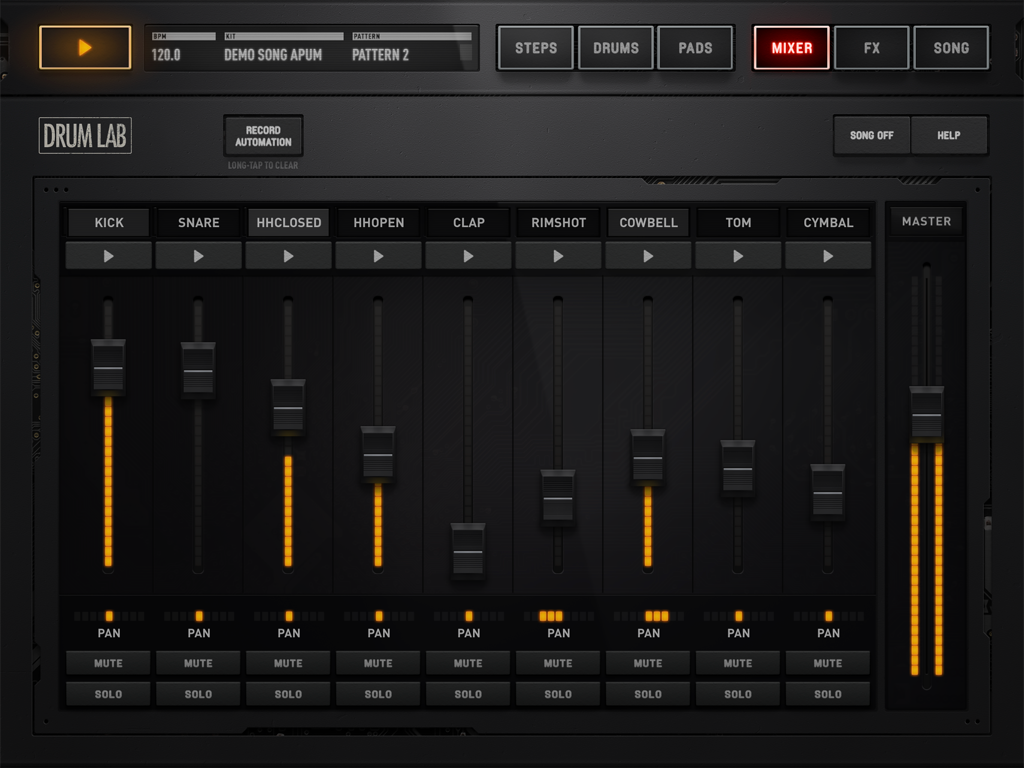Preview the CYMBAL channel sound

(x=828, y=255)
